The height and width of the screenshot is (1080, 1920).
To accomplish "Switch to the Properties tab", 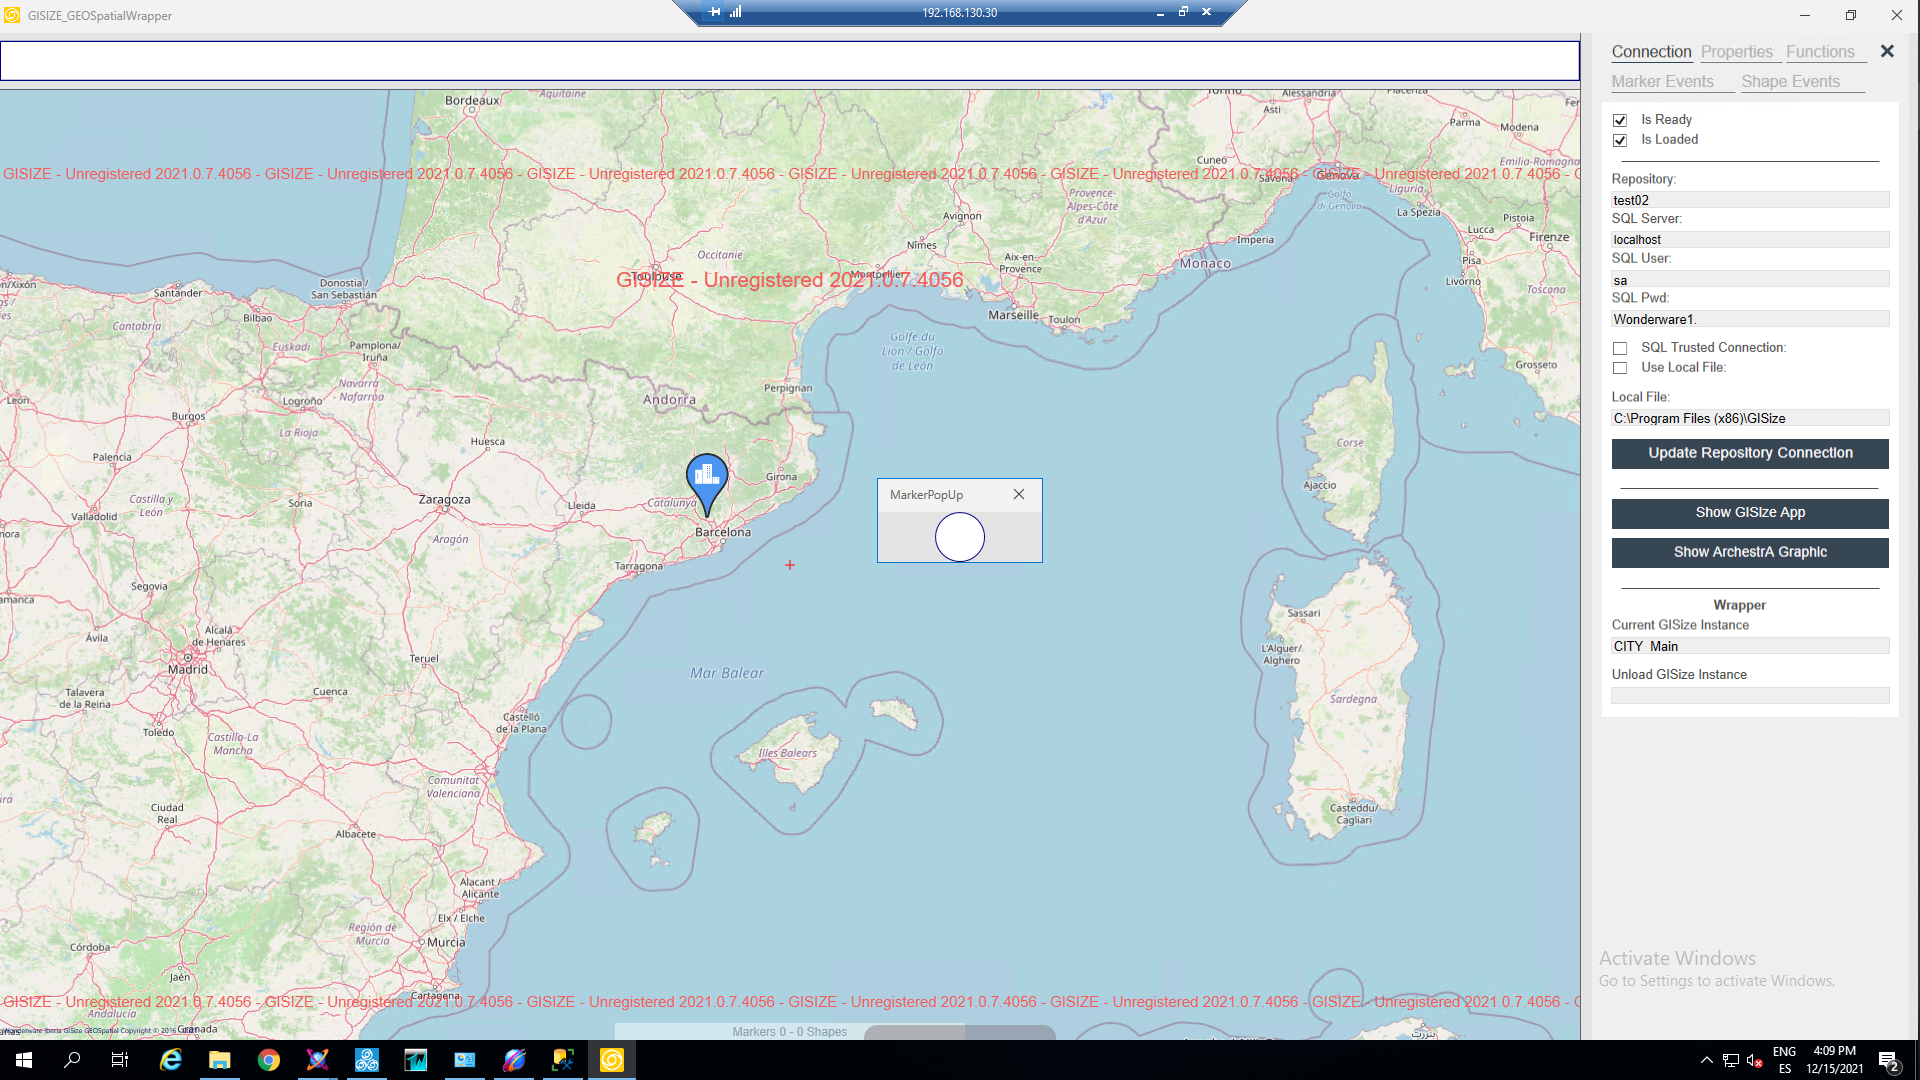I will (1736, 52).
